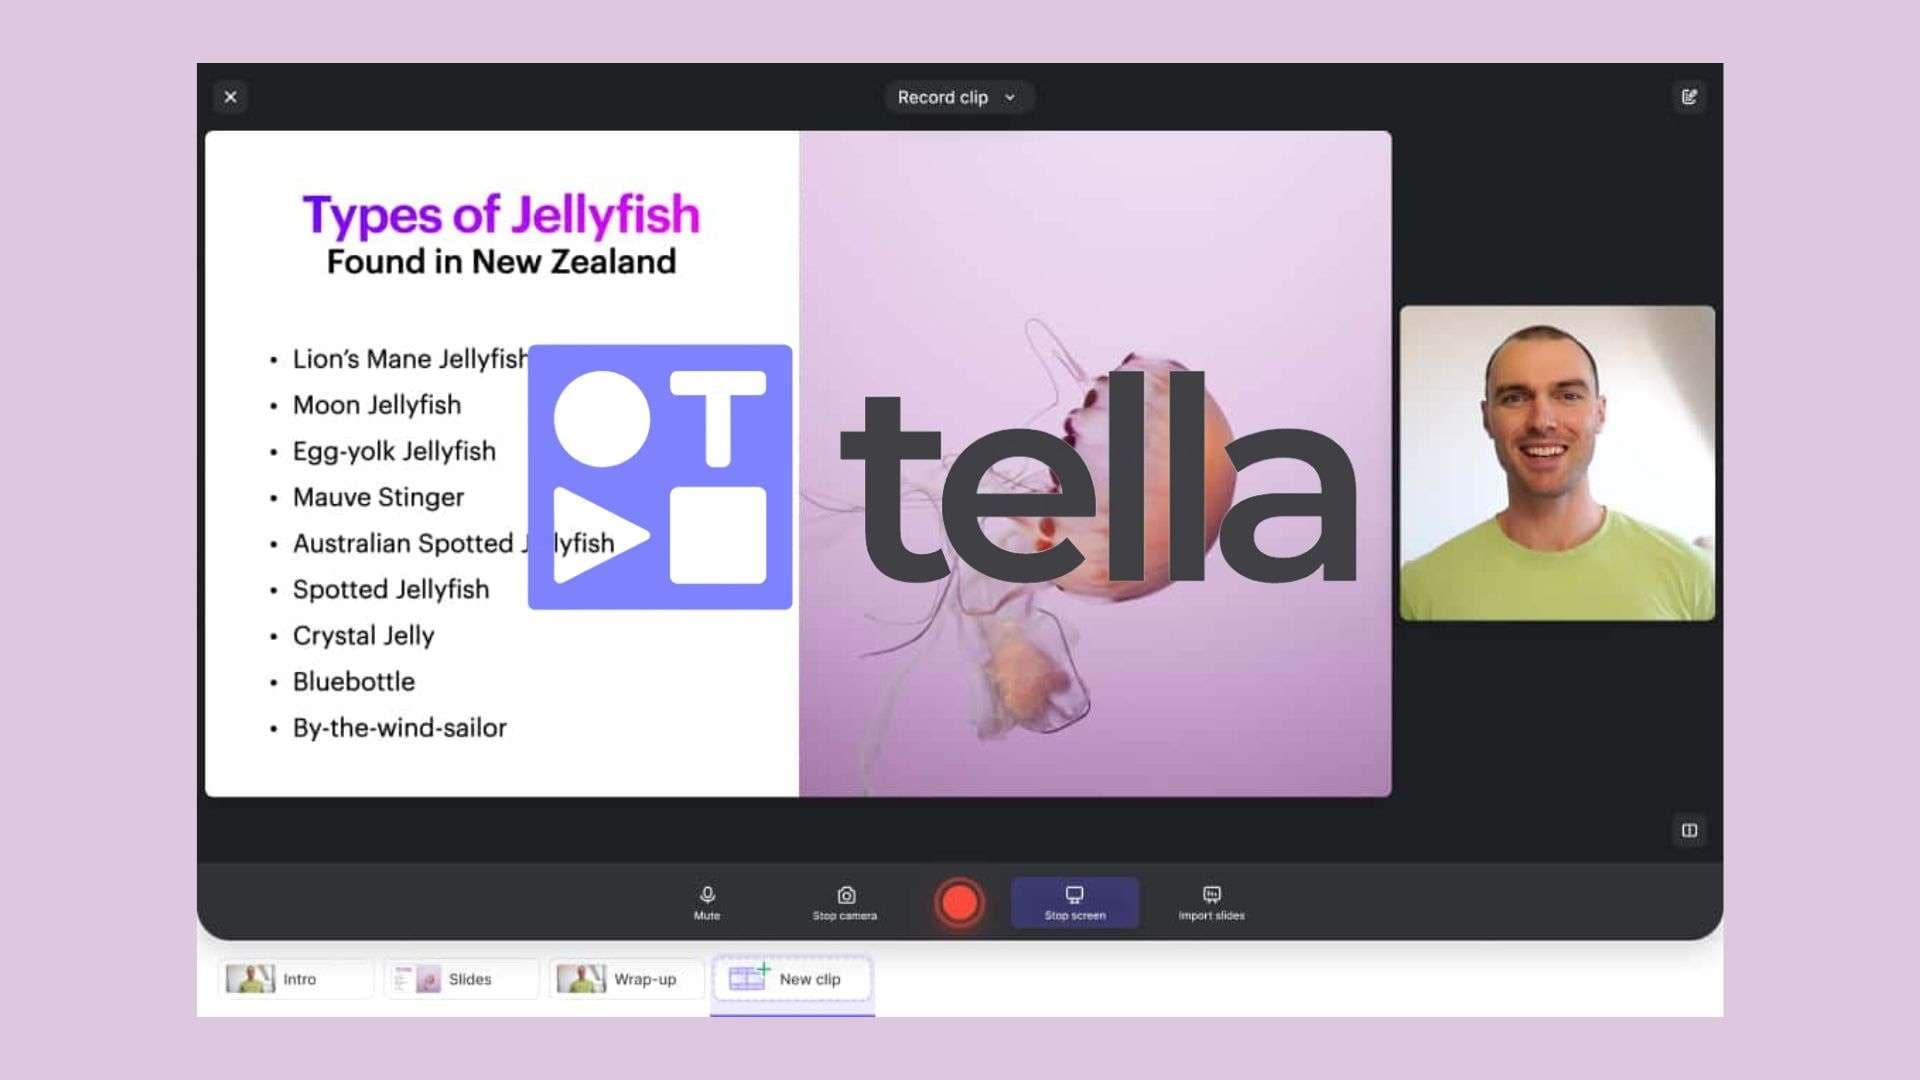Open the edit notes icon in the top-right corner
The height and width of the screenshot is (1080, 1920).
pos(1689,97)
